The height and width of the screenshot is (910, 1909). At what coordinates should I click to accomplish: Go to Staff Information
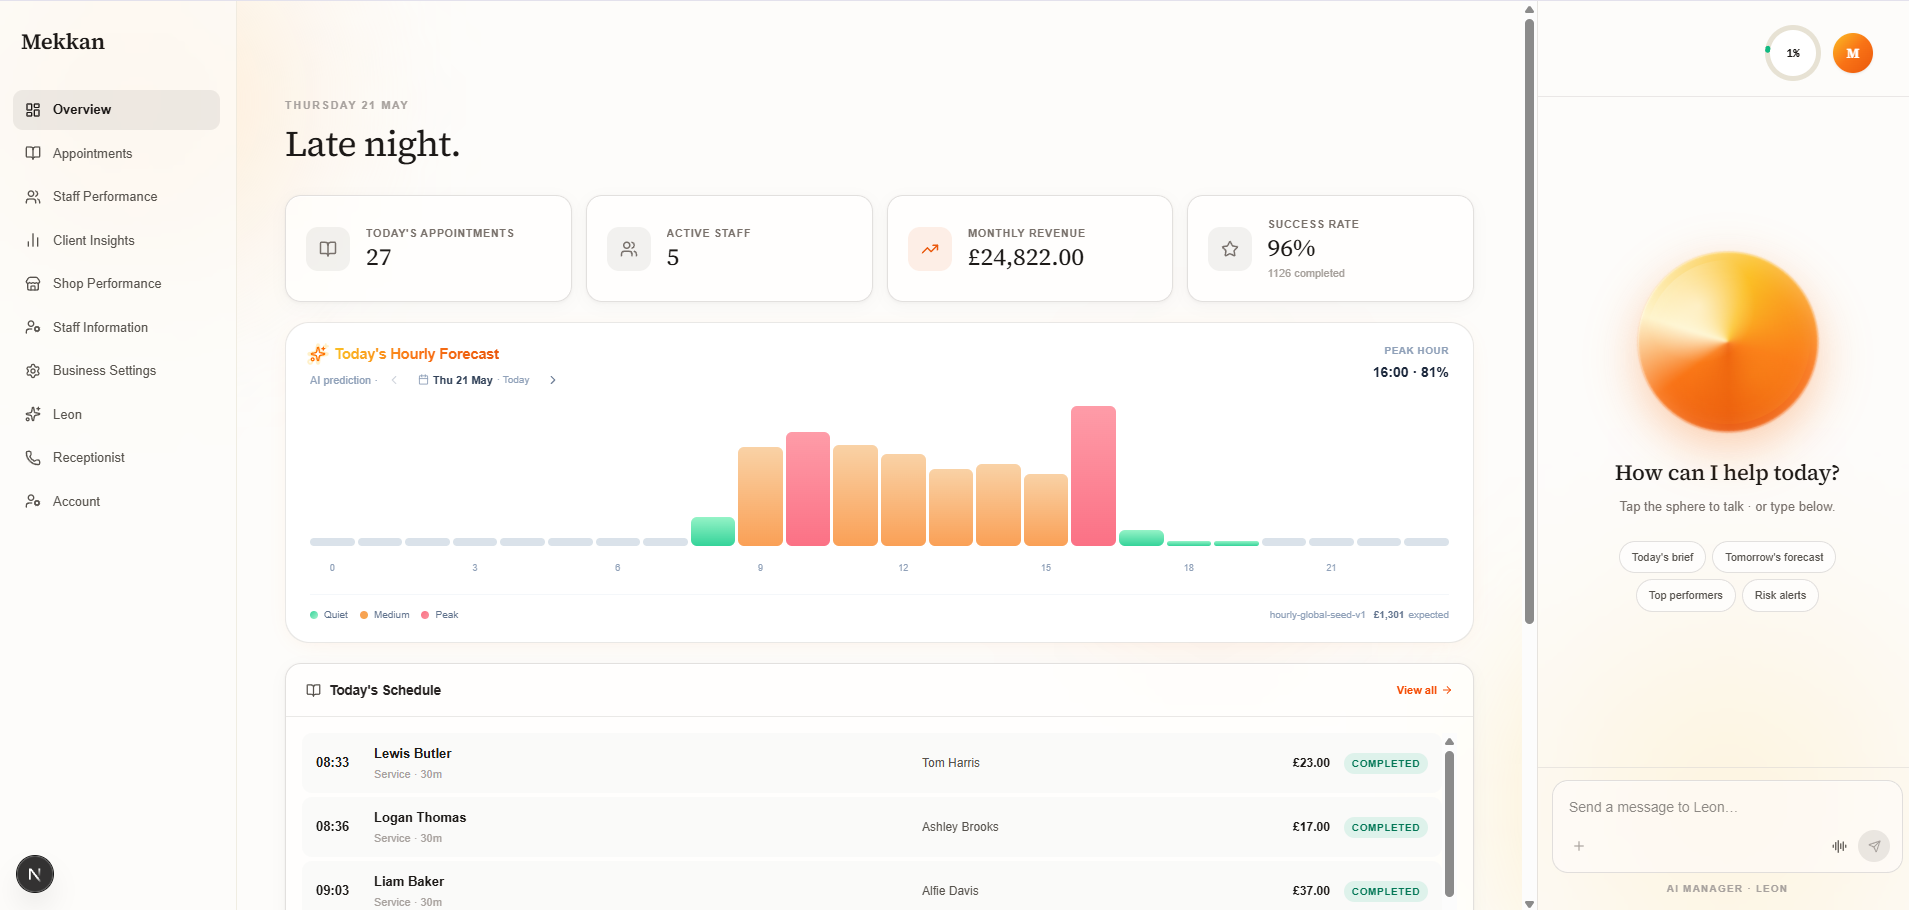[116, 327]
